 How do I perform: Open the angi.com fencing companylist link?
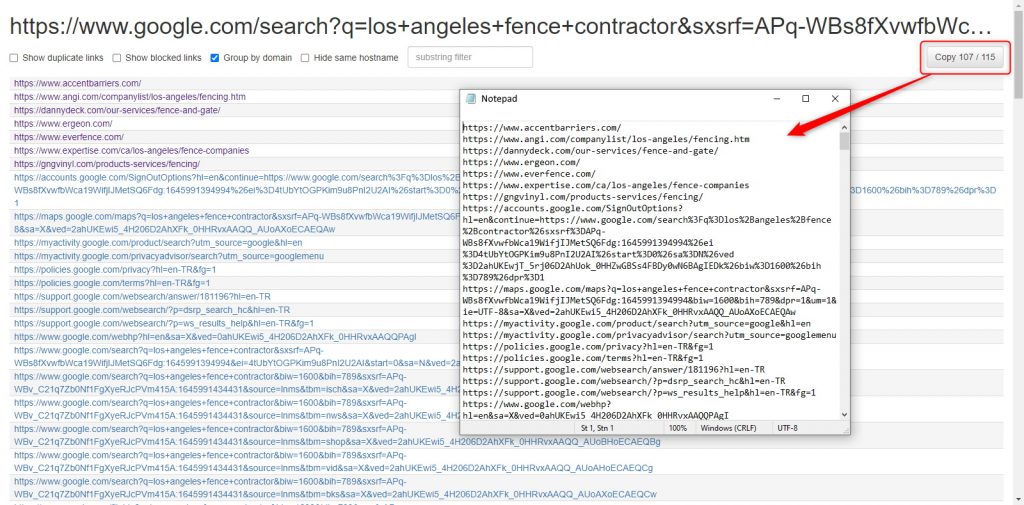click(129, 97)
